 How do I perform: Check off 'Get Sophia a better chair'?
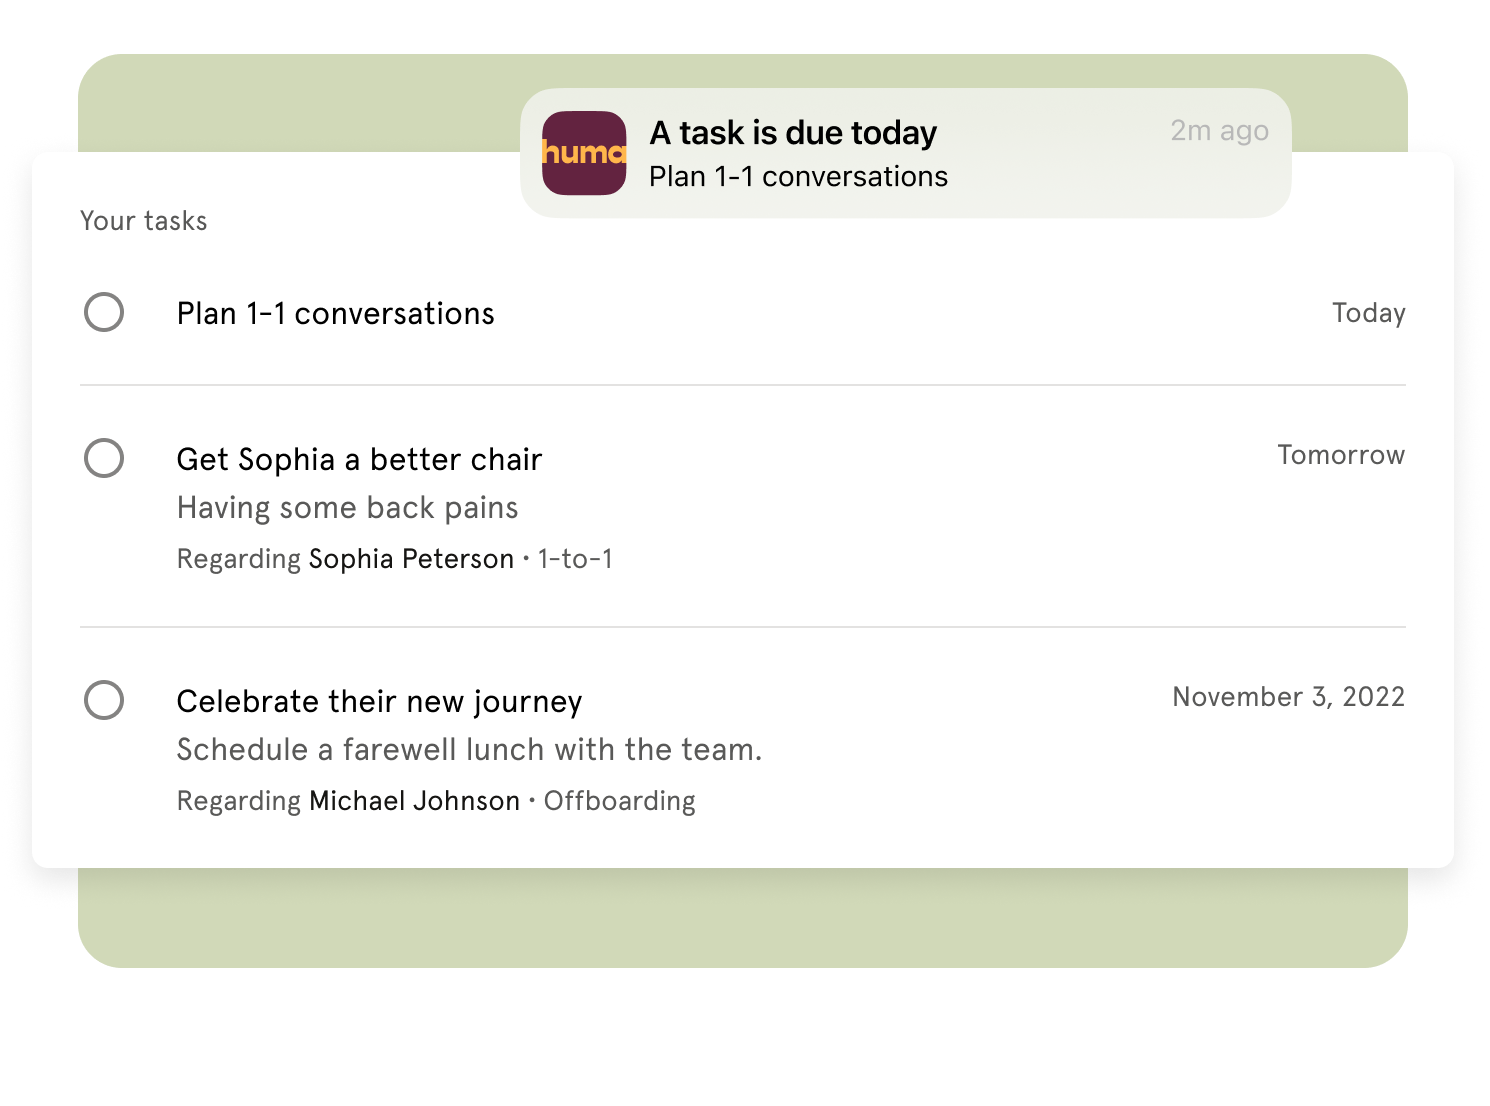coord(104,458)
